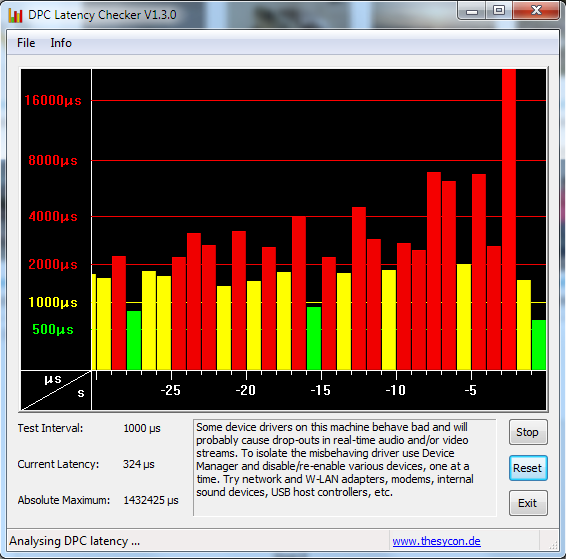Click the Current Latency value 324 µs
566x559 pixels.
click(139, 464)
